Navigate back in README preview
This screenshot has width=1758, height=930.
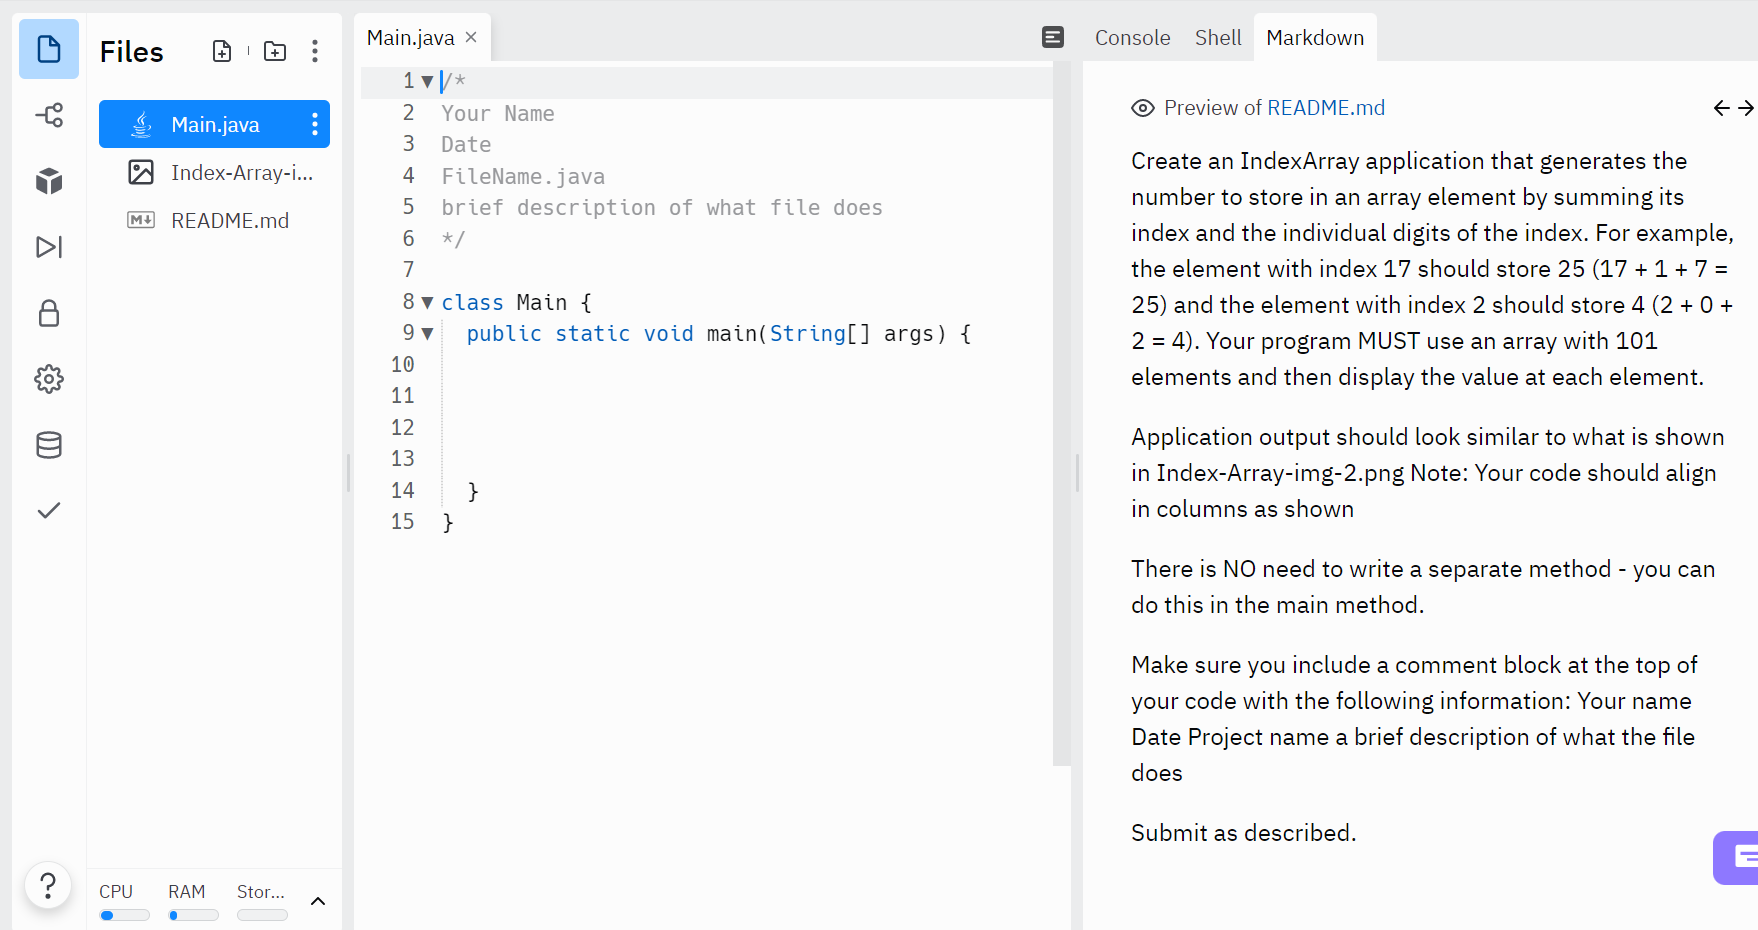pos(1722,108)
